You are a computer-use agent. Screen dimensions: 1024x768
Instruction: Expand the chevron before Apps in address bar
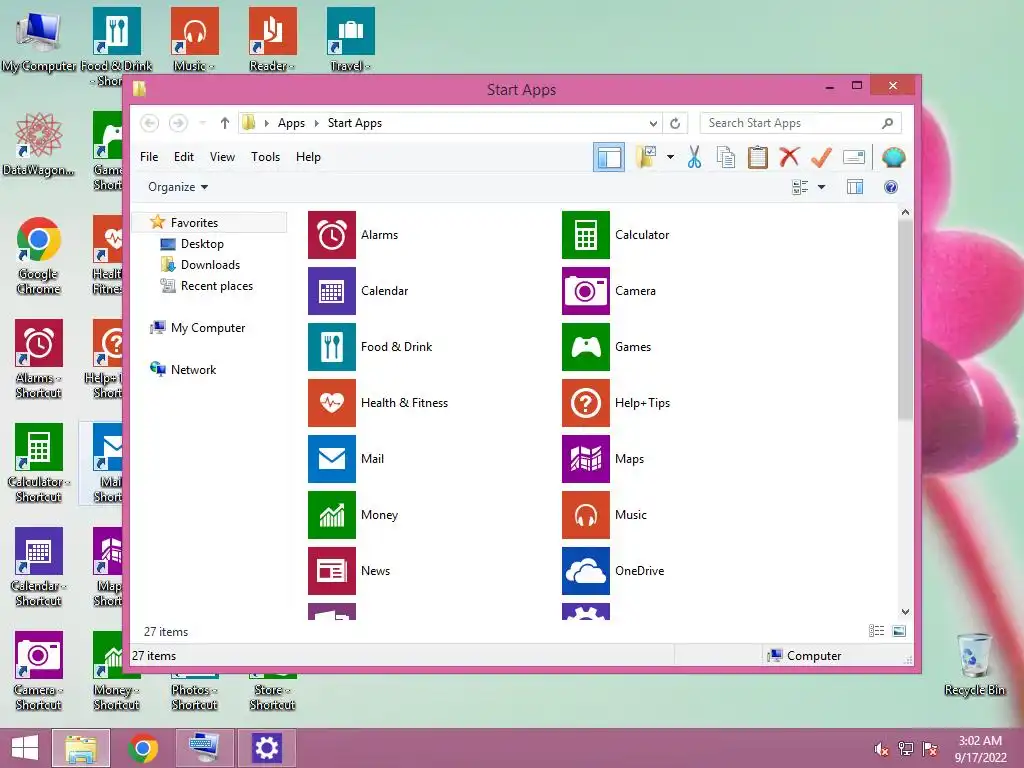point(266,123)
